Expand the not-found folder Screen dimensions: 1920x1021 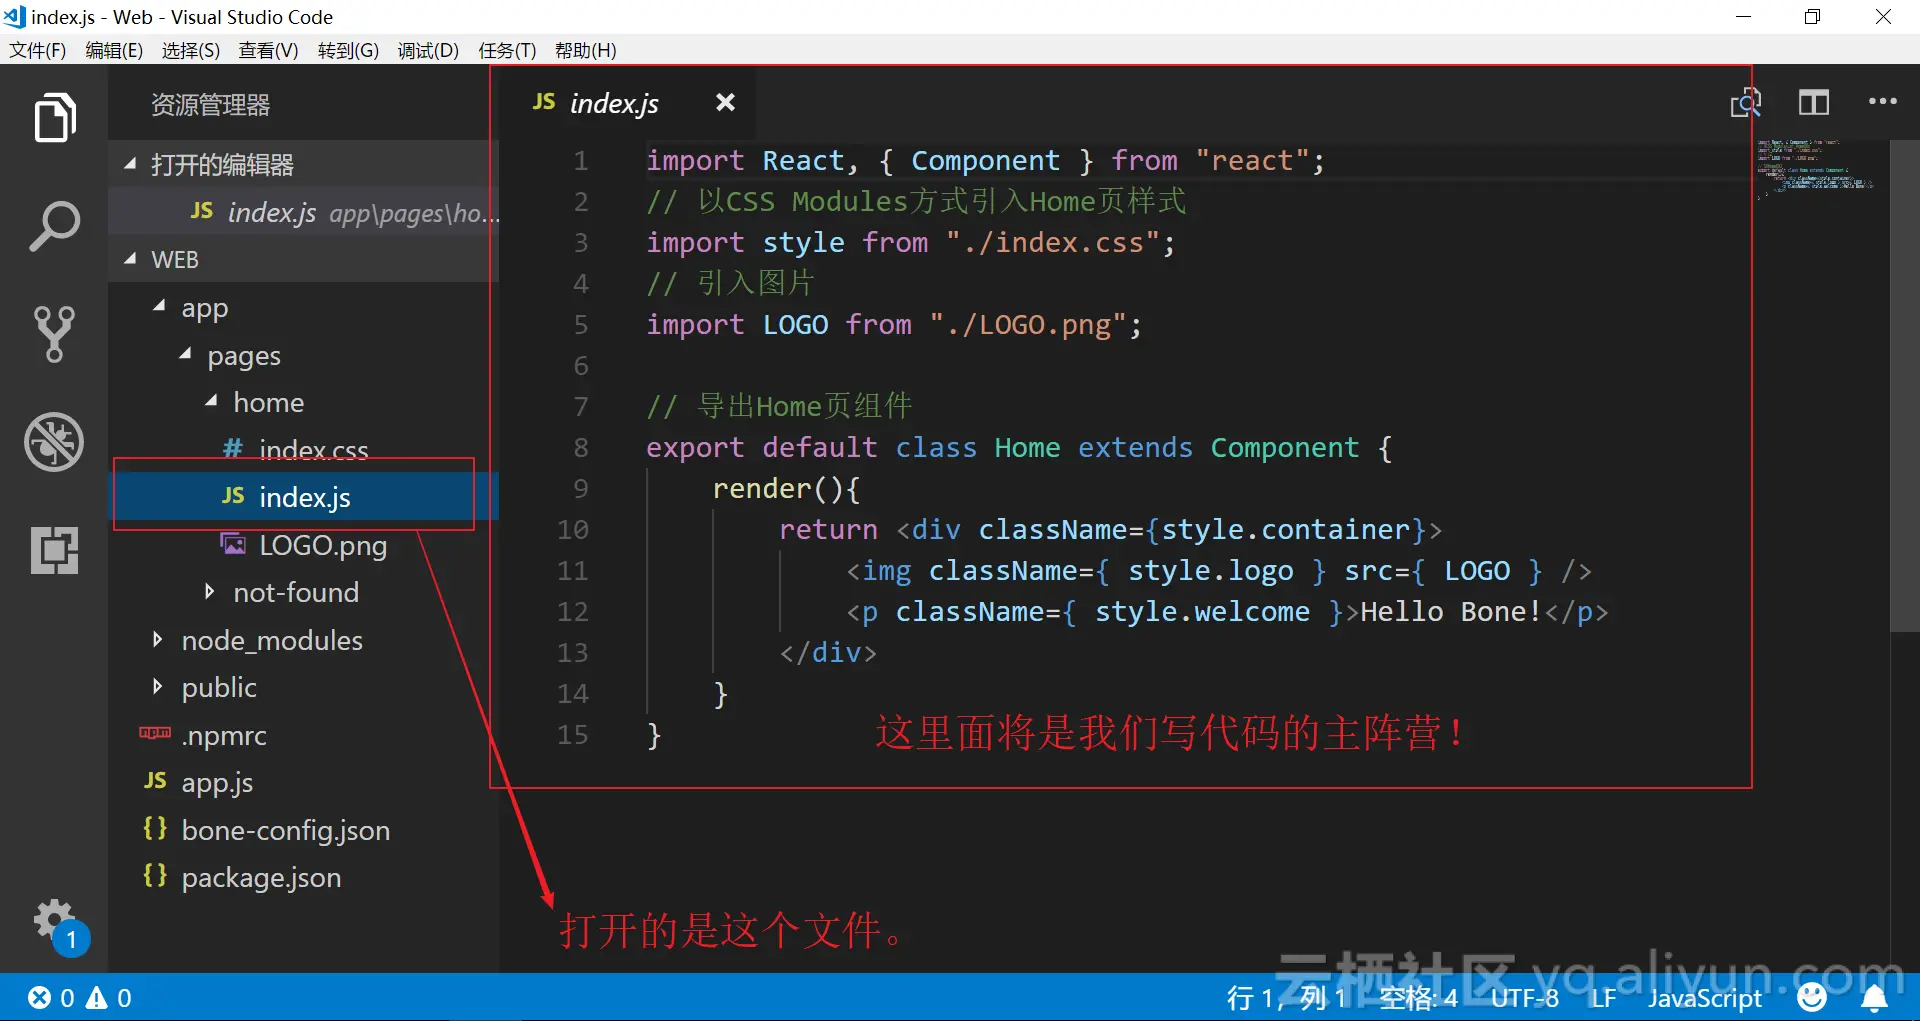tap(209, 591)
